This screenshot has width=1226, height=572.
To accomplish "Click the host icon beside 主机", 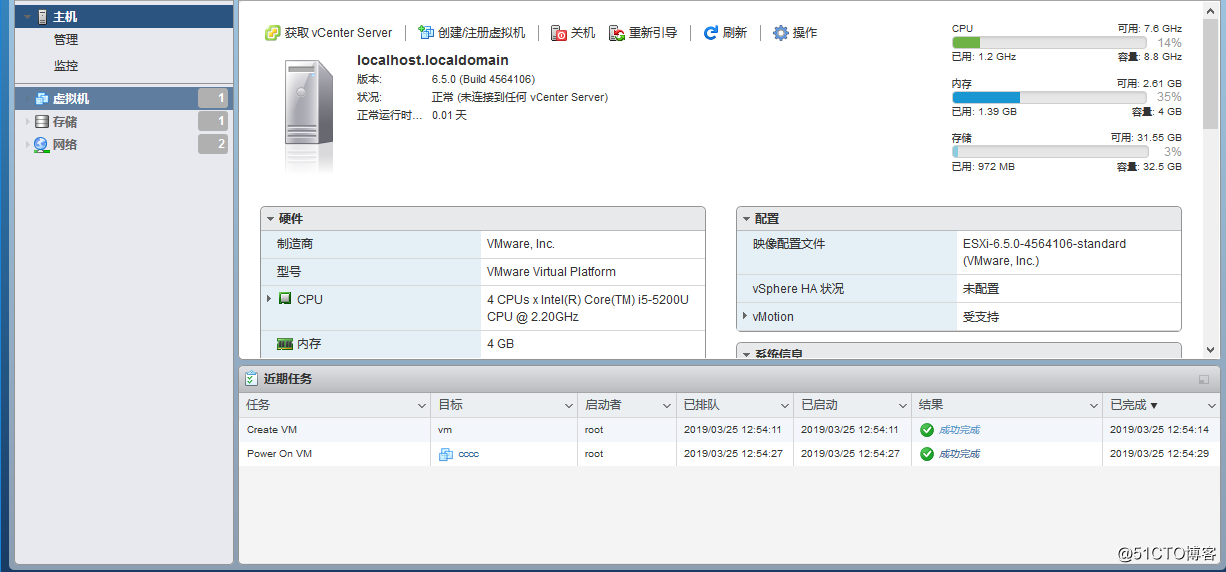I will (x=42, y=17).
